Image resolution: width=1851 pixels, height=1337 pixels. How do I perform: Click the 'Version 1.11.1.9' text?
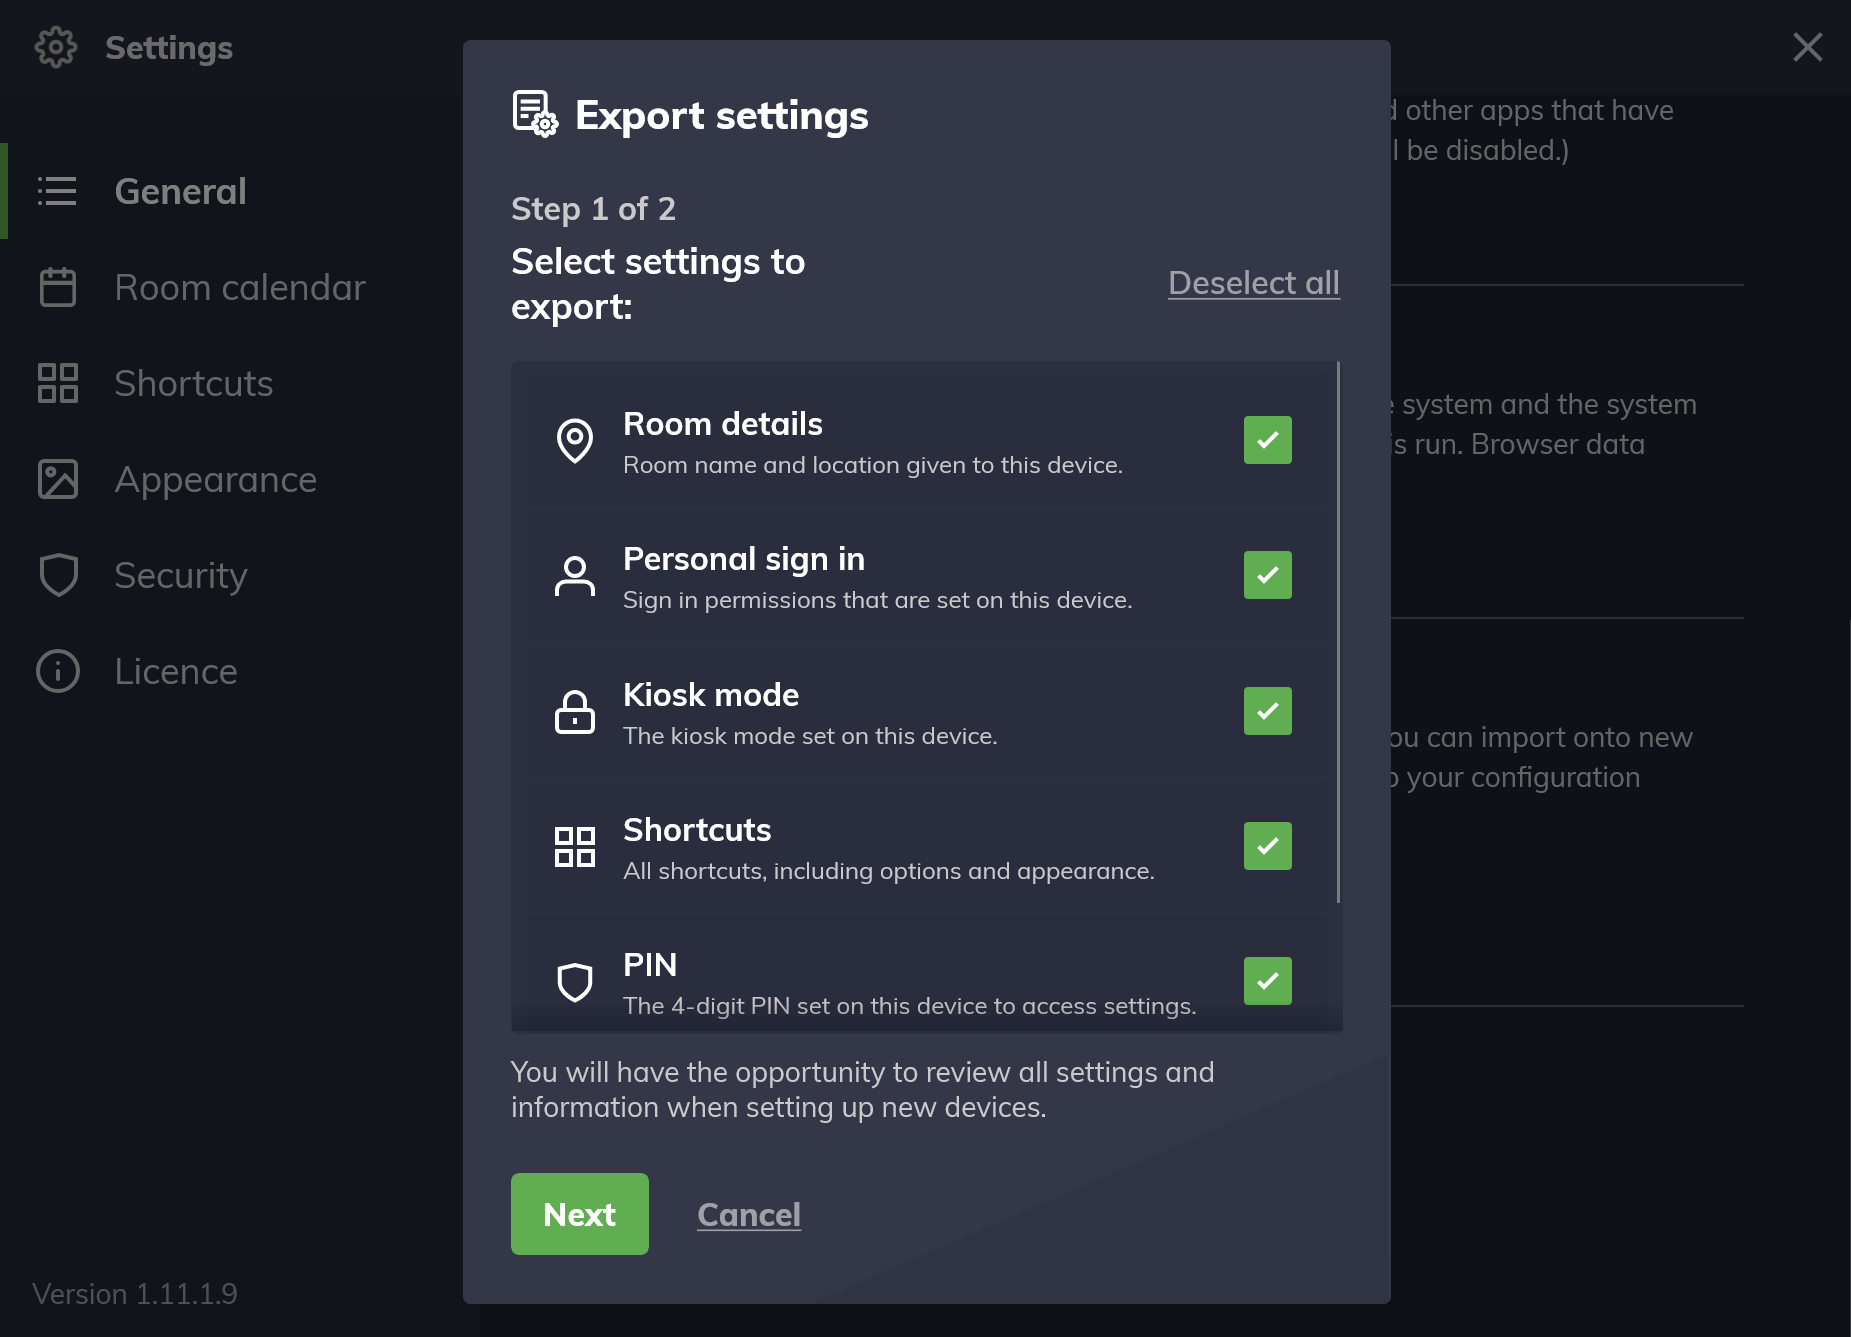coord(135,1294)
